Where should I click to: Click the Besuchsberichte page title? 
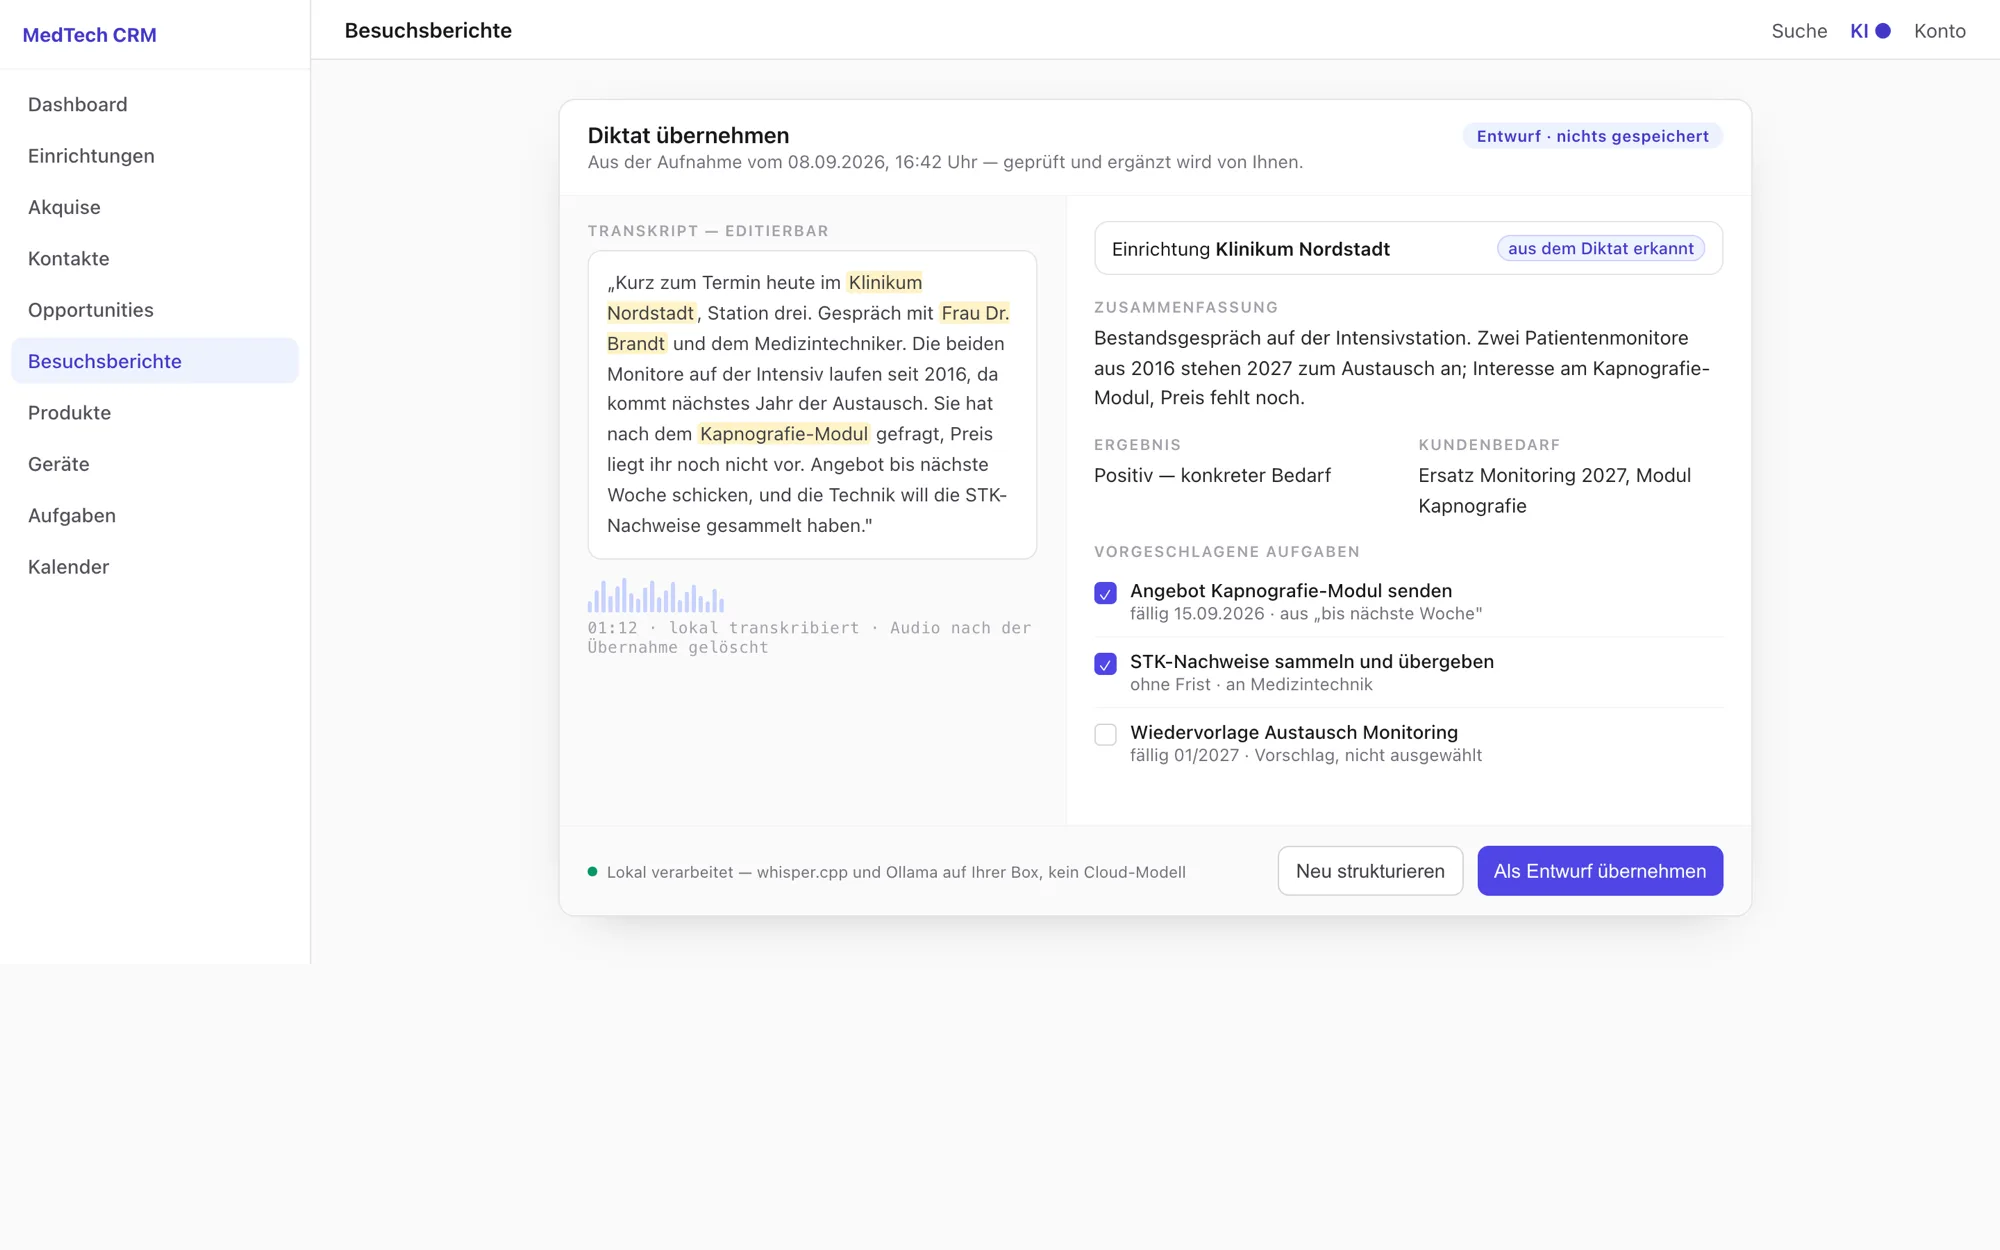[428, 30]
